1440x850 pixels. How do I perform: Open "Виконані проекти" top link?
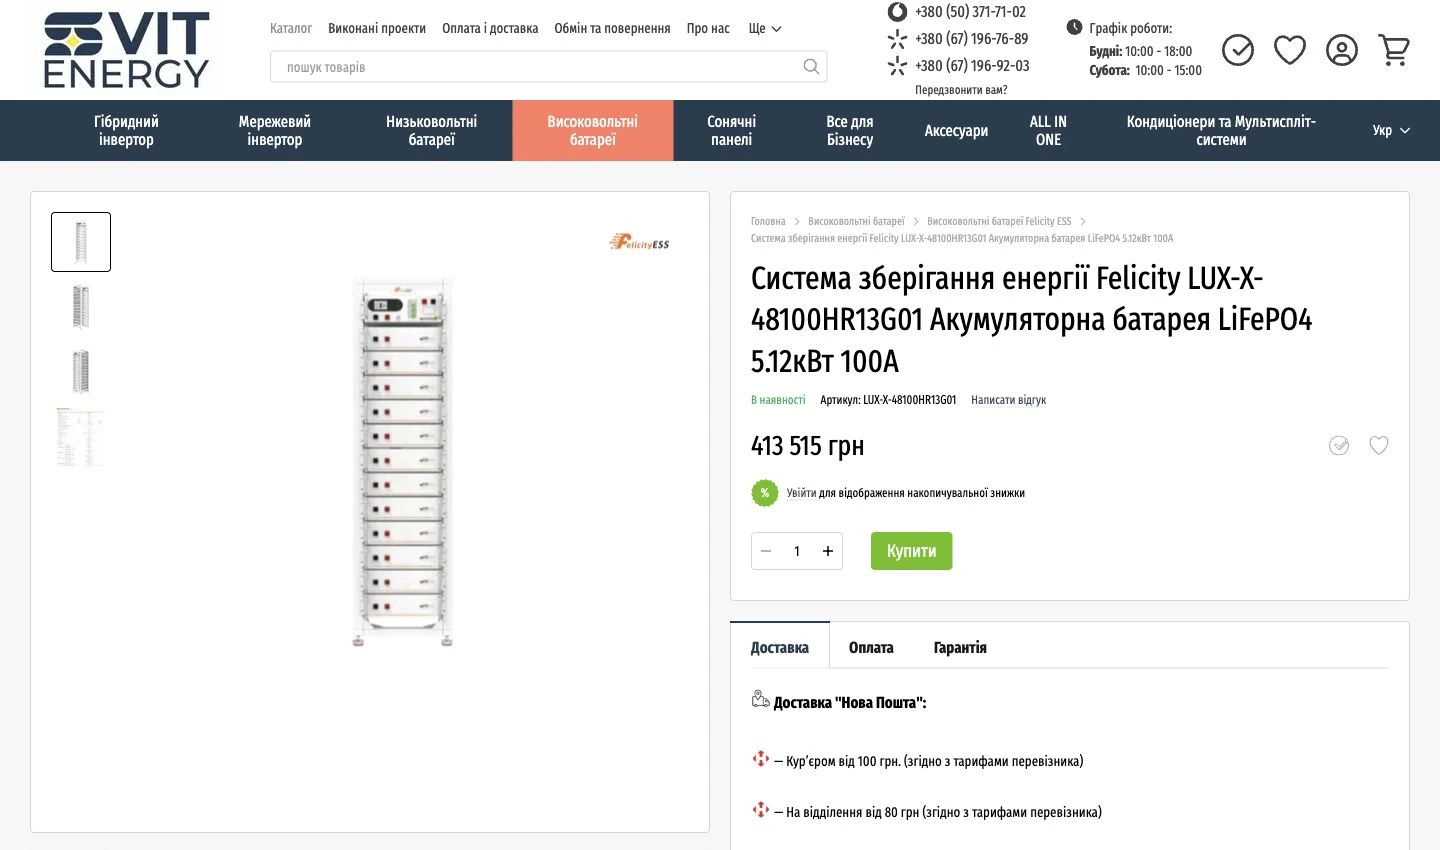point(377,29)
